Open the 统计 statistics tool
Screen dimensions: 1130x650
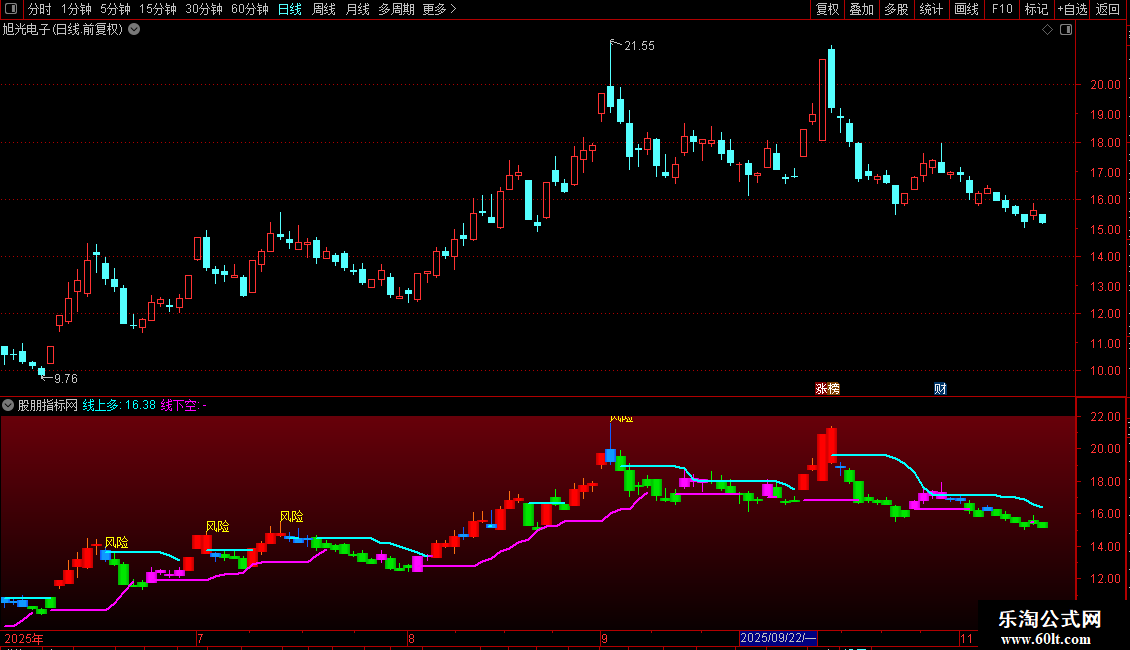point(931,9)
